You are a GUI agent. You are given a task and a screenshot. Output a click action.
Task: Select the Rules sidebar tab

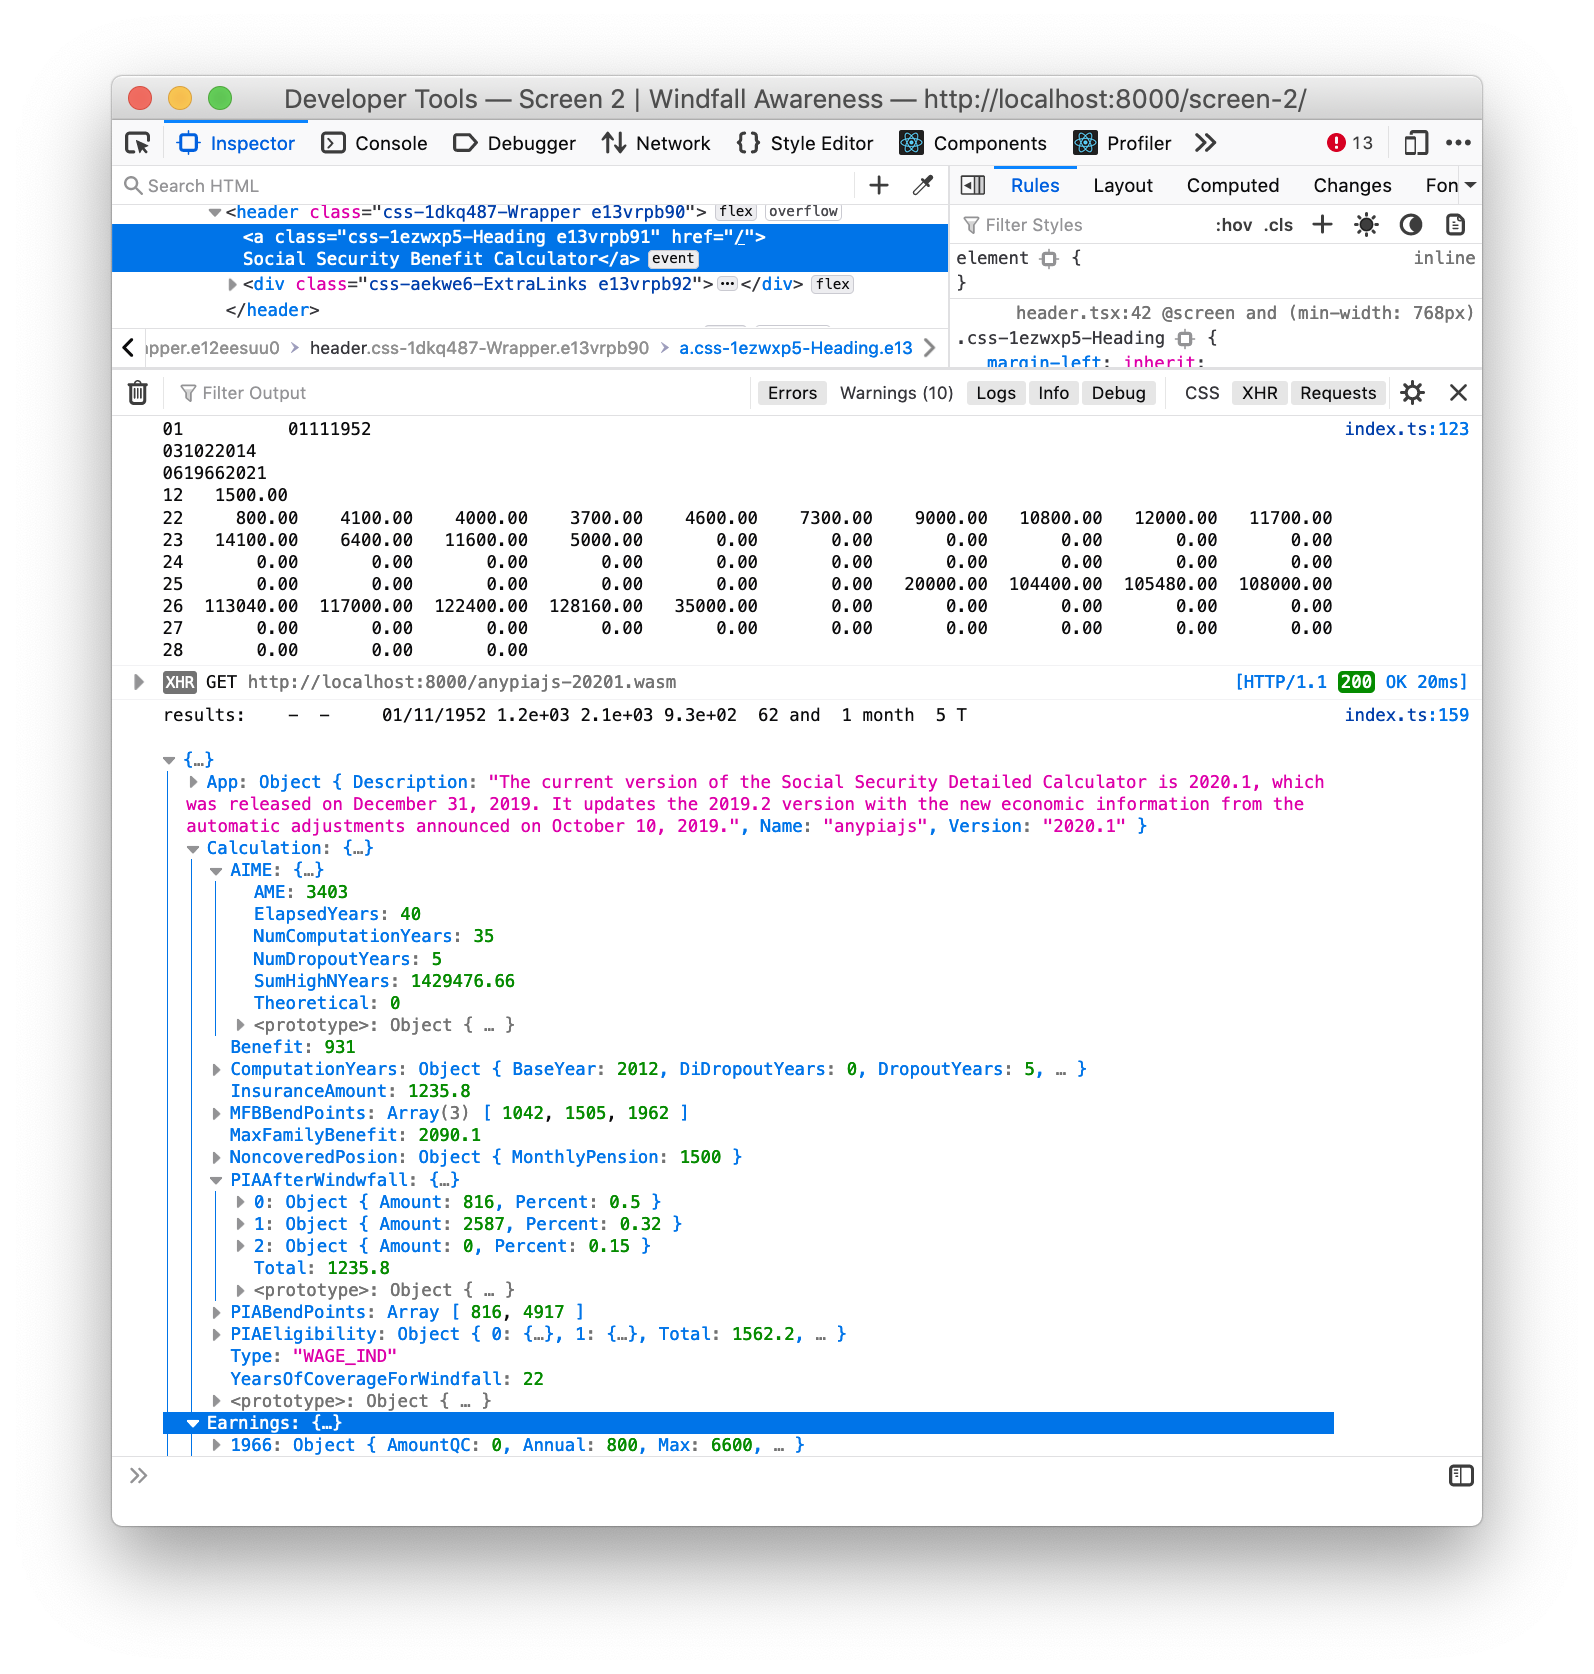pyautogui.click(x=1035, y=185)
